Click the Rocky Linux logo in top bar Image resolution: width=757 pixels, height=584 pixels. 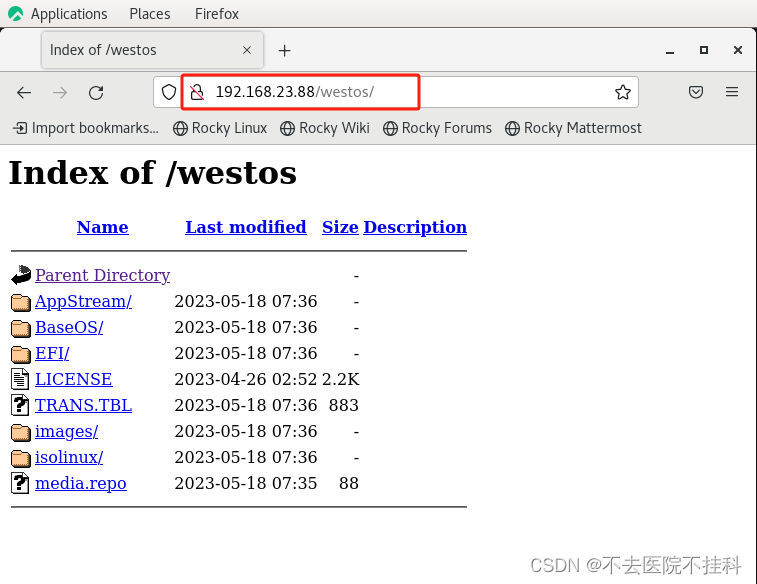(x=15, y=14)
